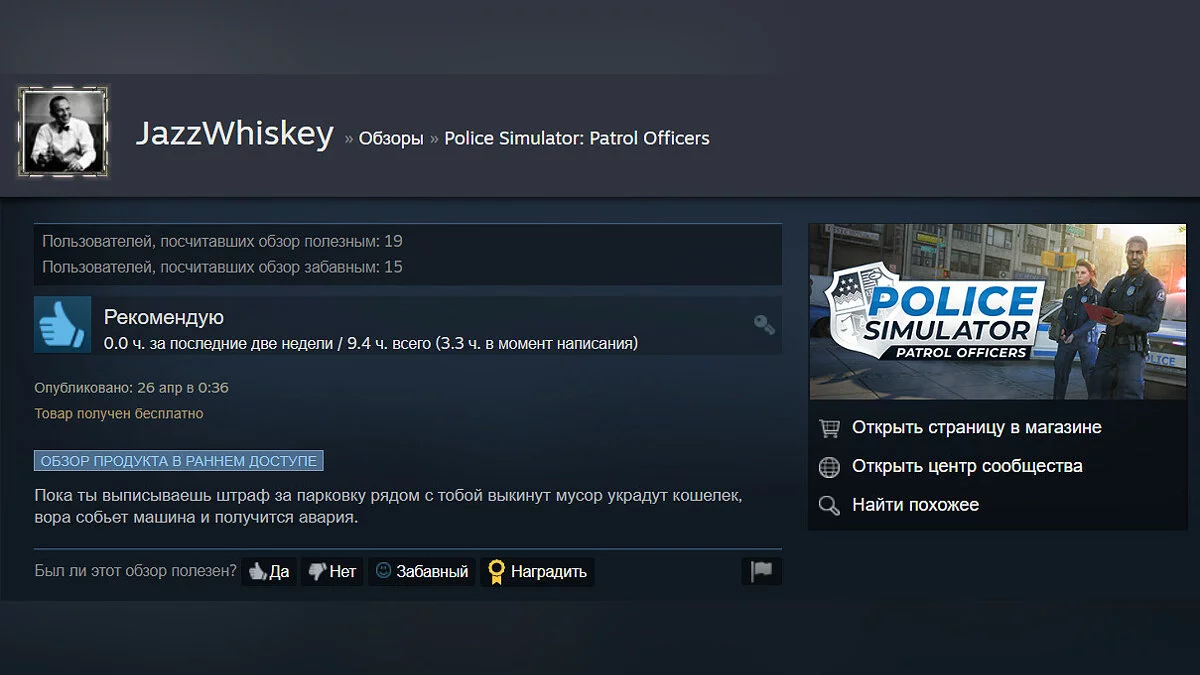Click the magnifier find-similar icon
Screen dimensions: 1200x675
point(829,505)
